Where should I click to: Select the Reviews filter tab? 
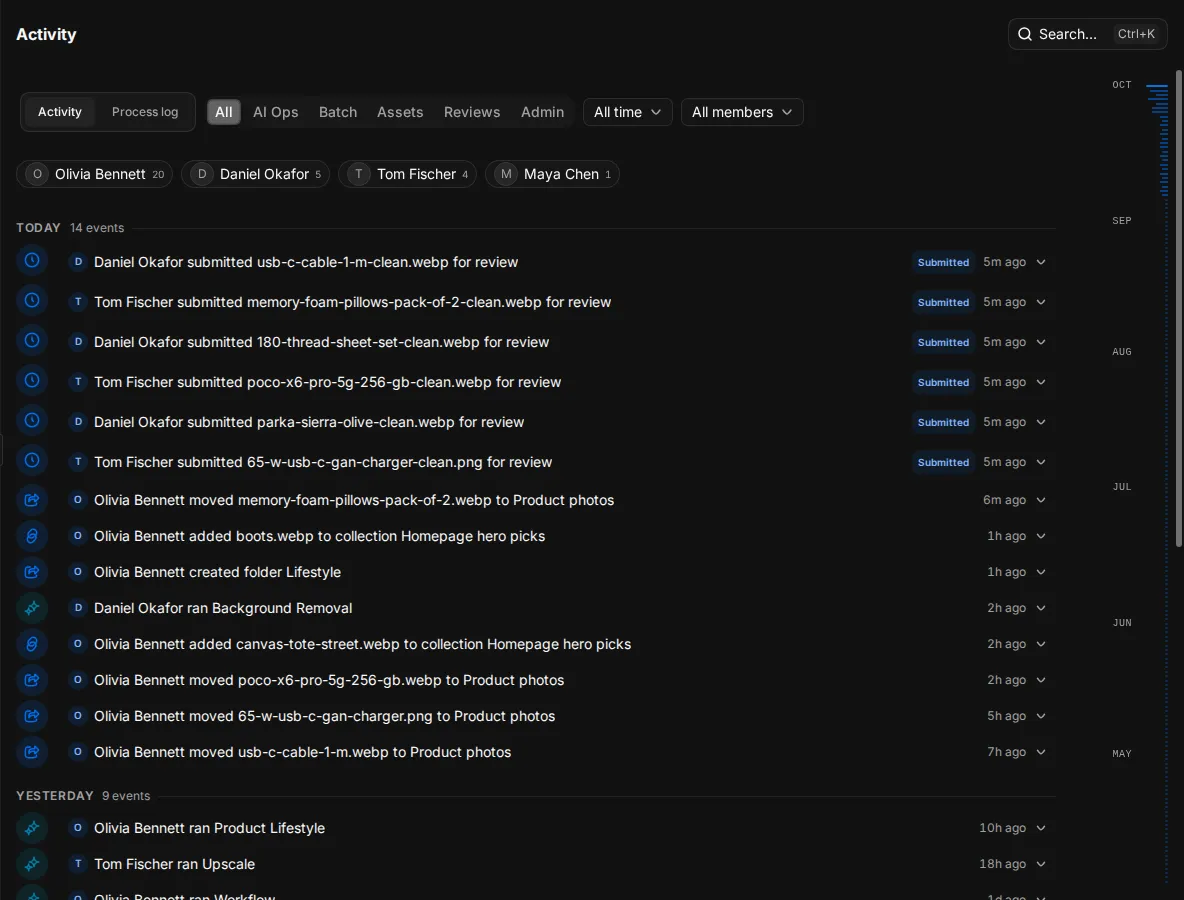(x=472, y=112)
